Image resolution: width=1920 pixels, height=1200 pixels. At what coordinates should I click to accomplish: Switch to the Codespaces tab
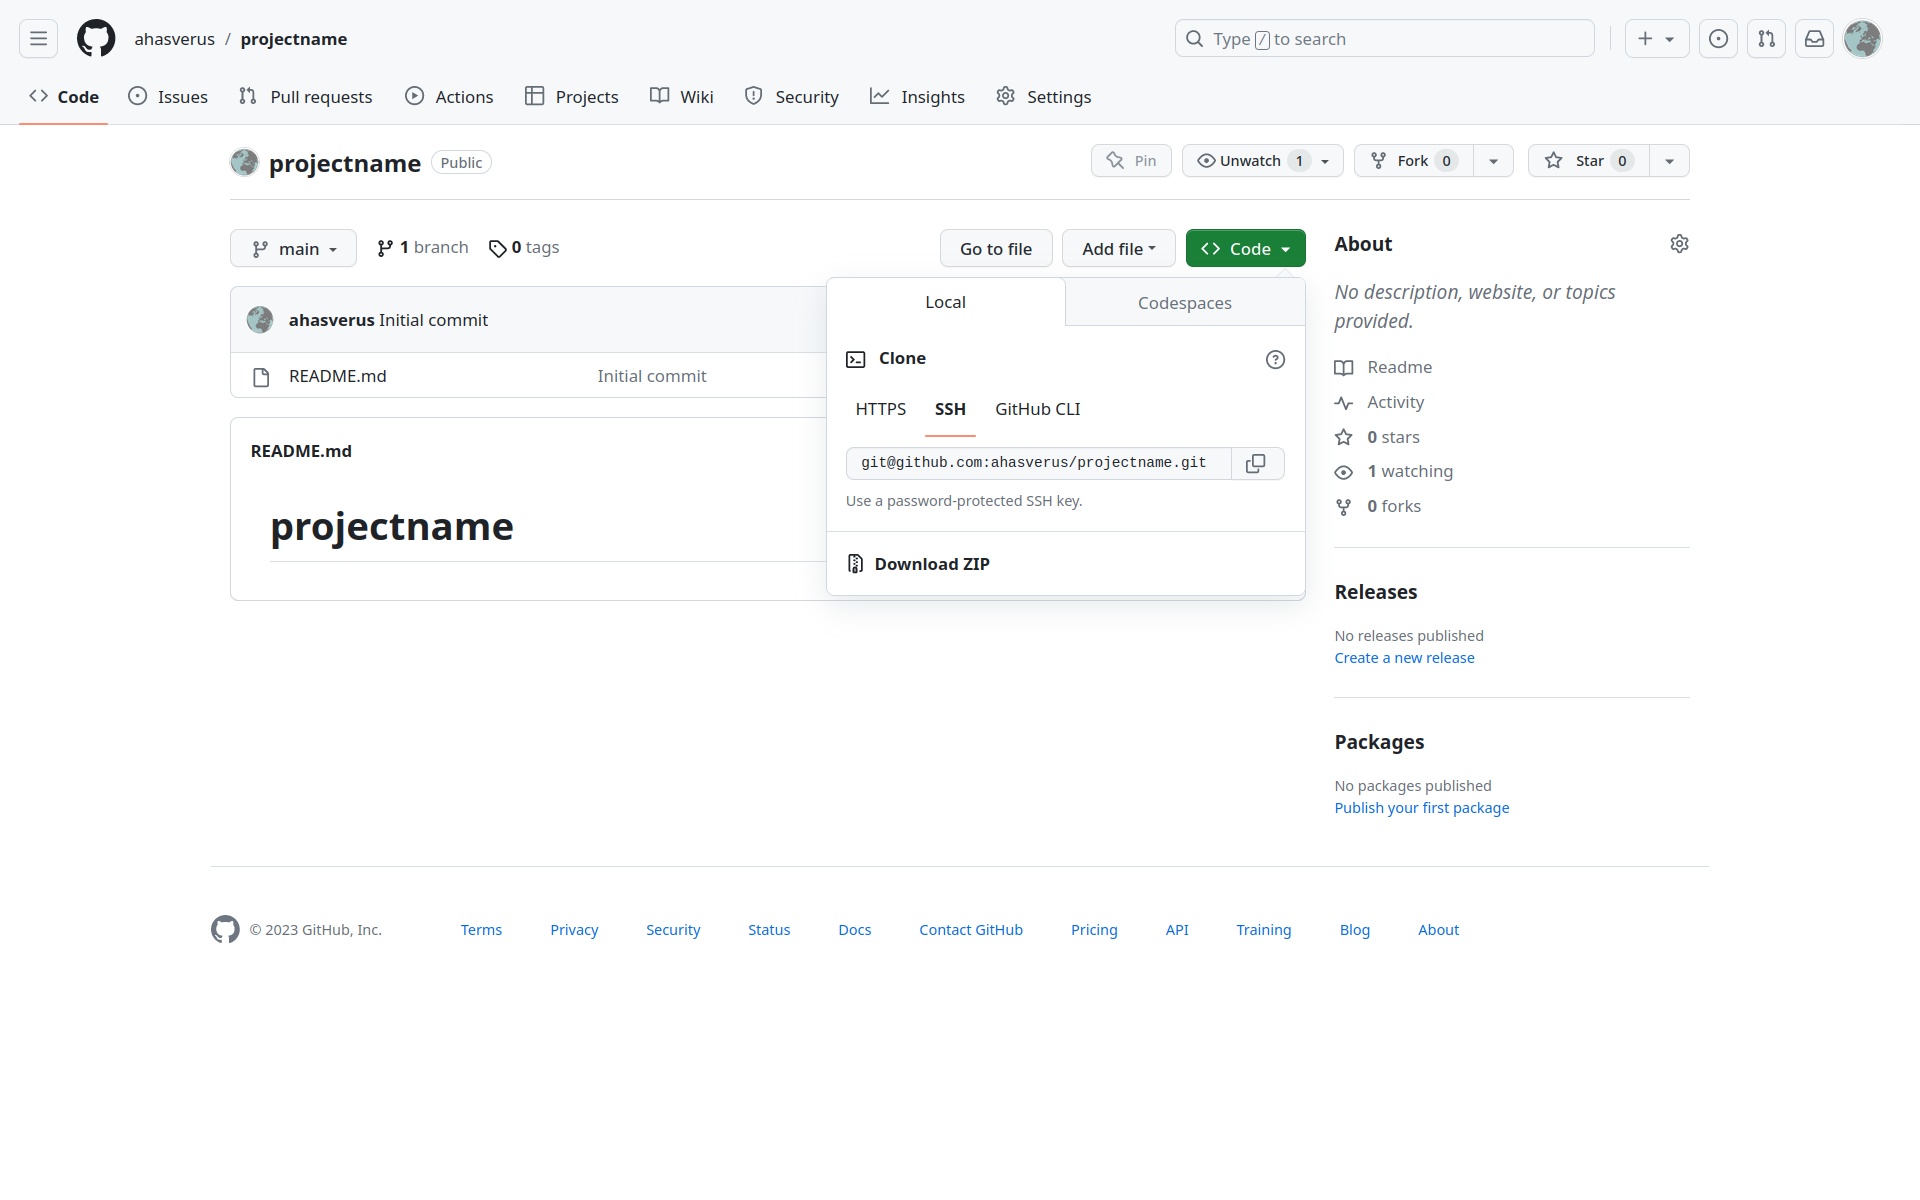pyautogui.click(x=1184, y=303)
